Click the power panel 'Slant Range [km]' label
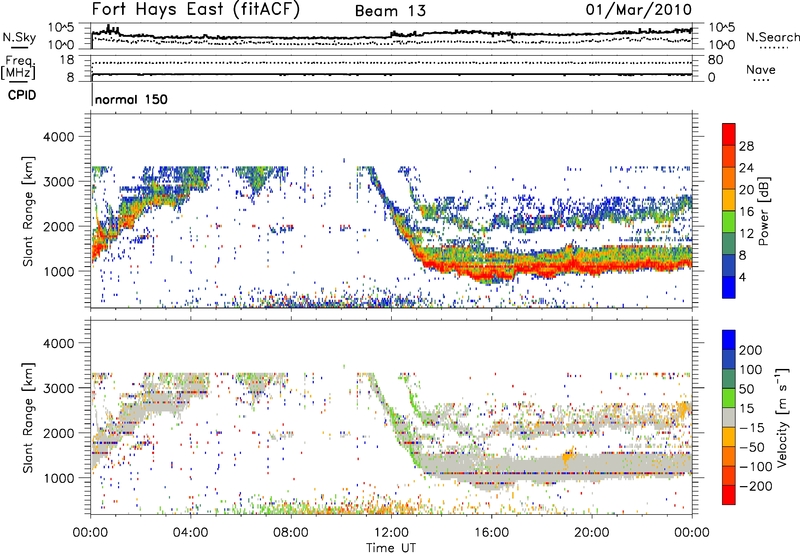The image size is (800, 554). point(28,211)
